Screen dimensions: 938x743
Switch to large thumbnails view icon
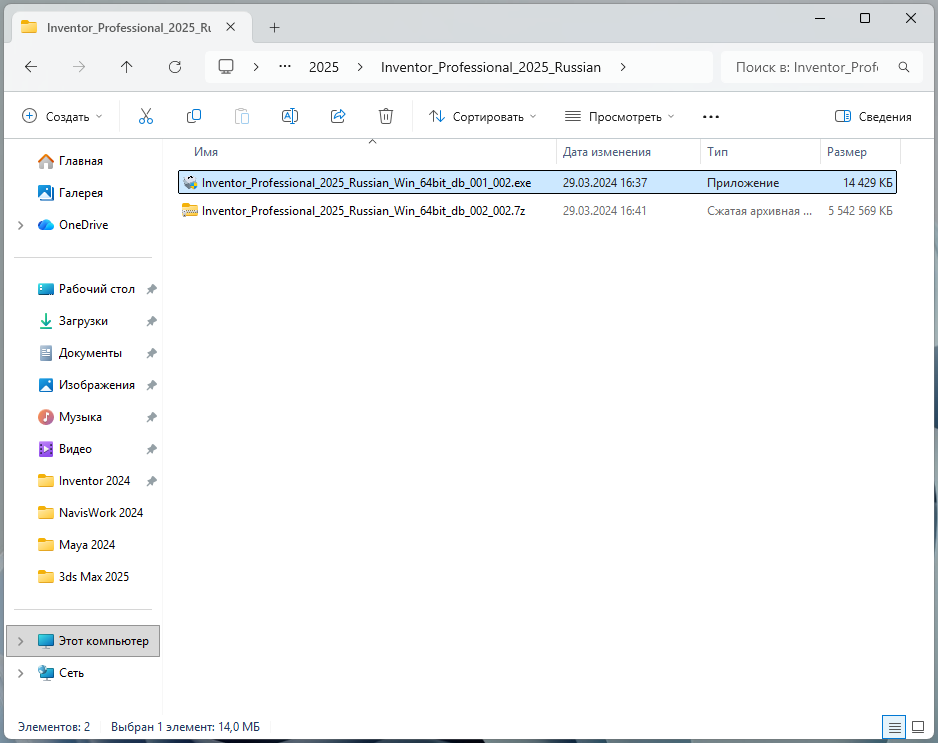[x=918, y=727]
